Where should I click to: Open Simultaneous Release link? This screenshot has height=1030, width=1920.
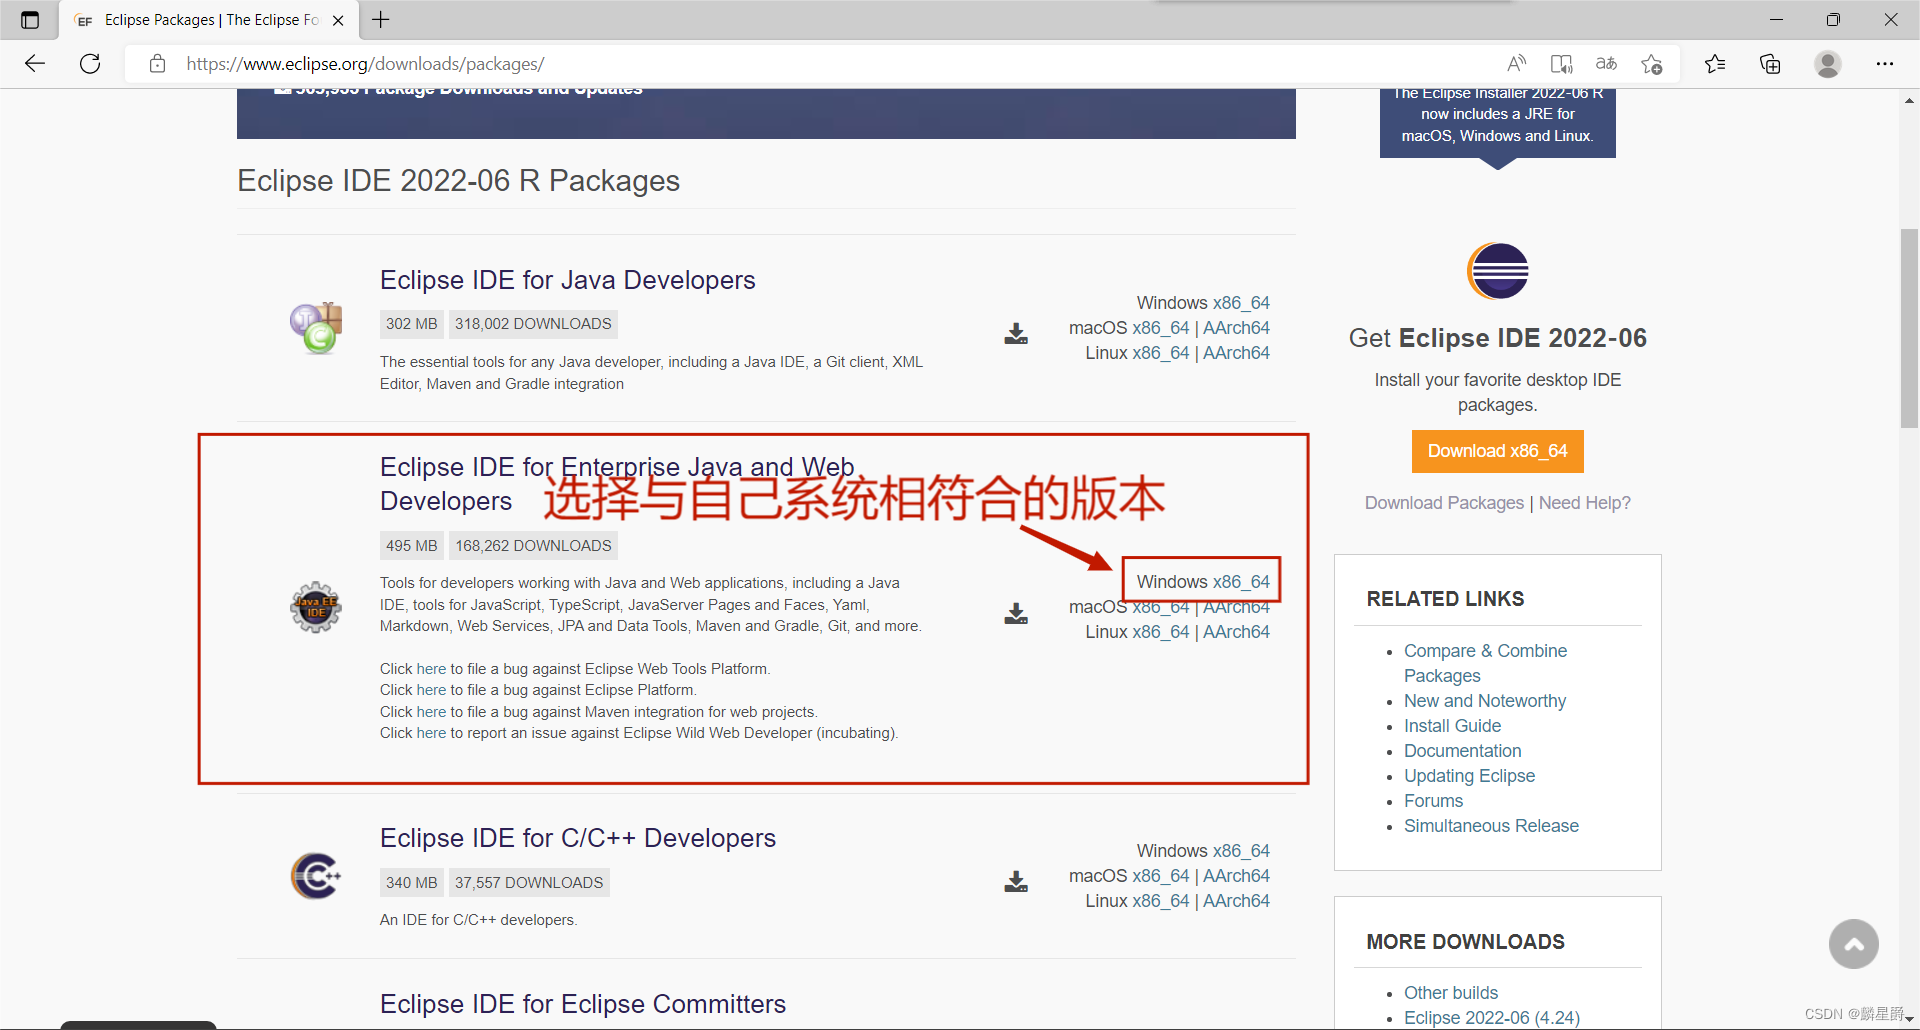click(x=1491, y=826)
